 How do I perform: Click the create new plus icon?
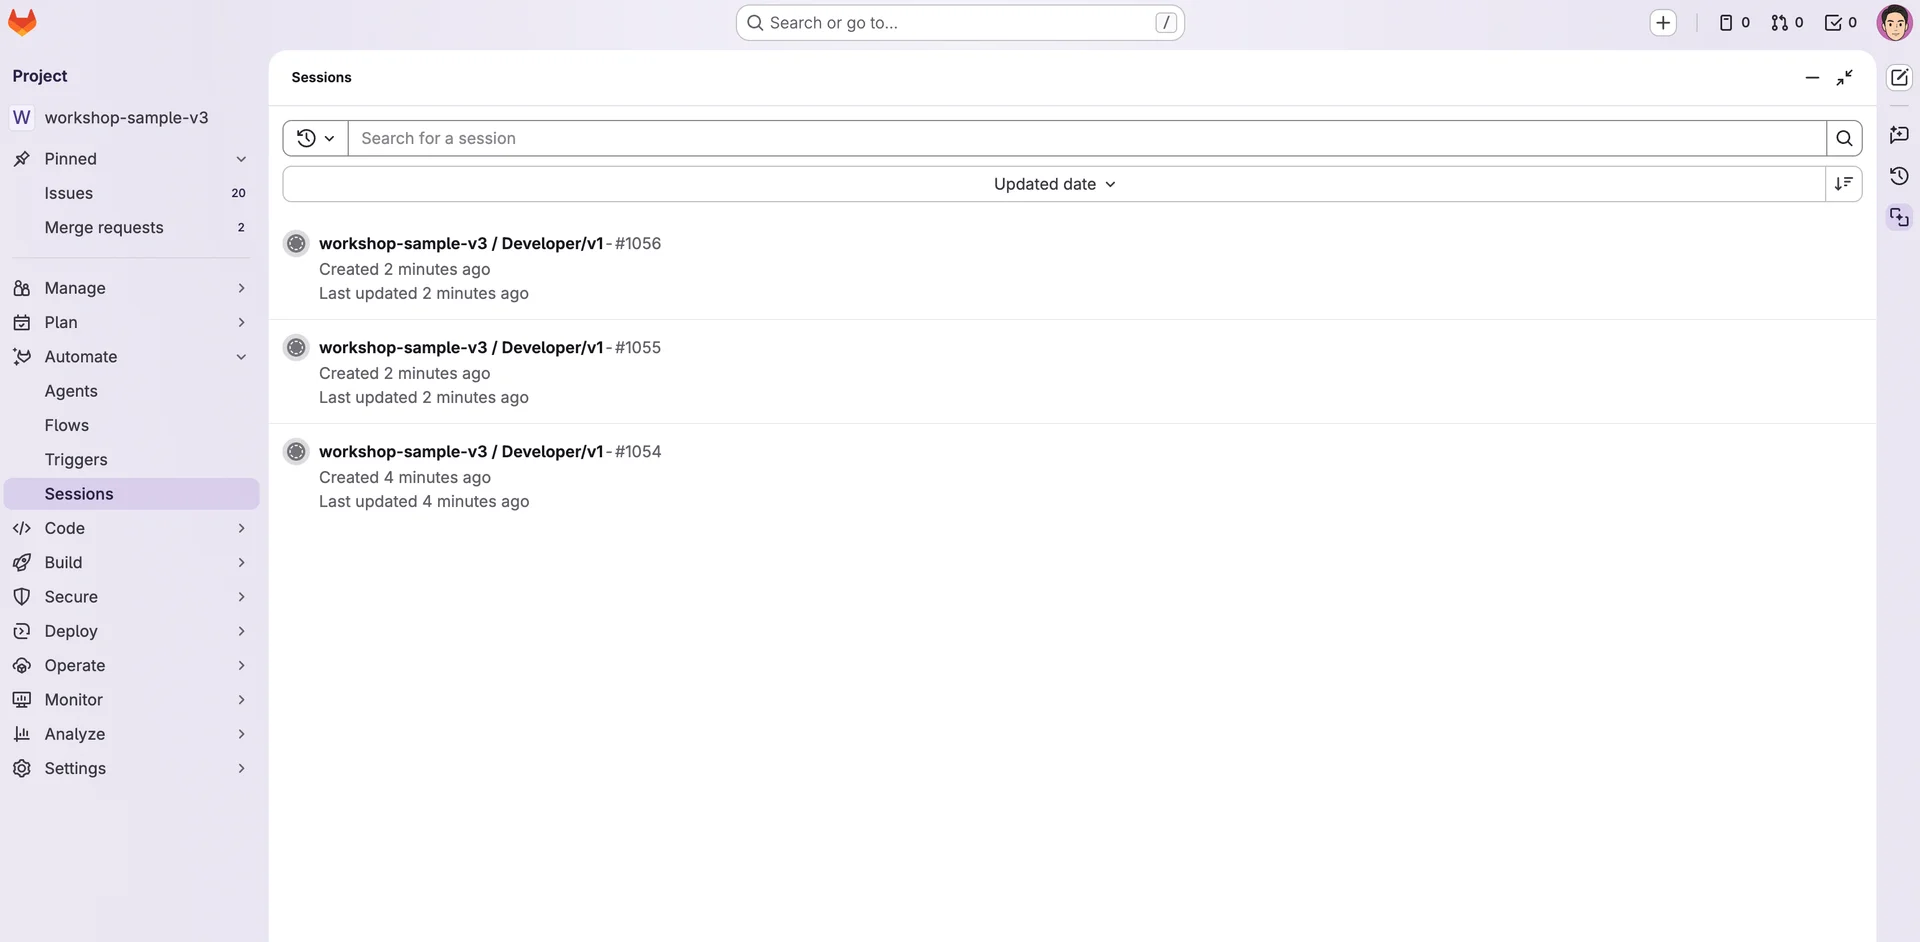[x=1662, y=23]
